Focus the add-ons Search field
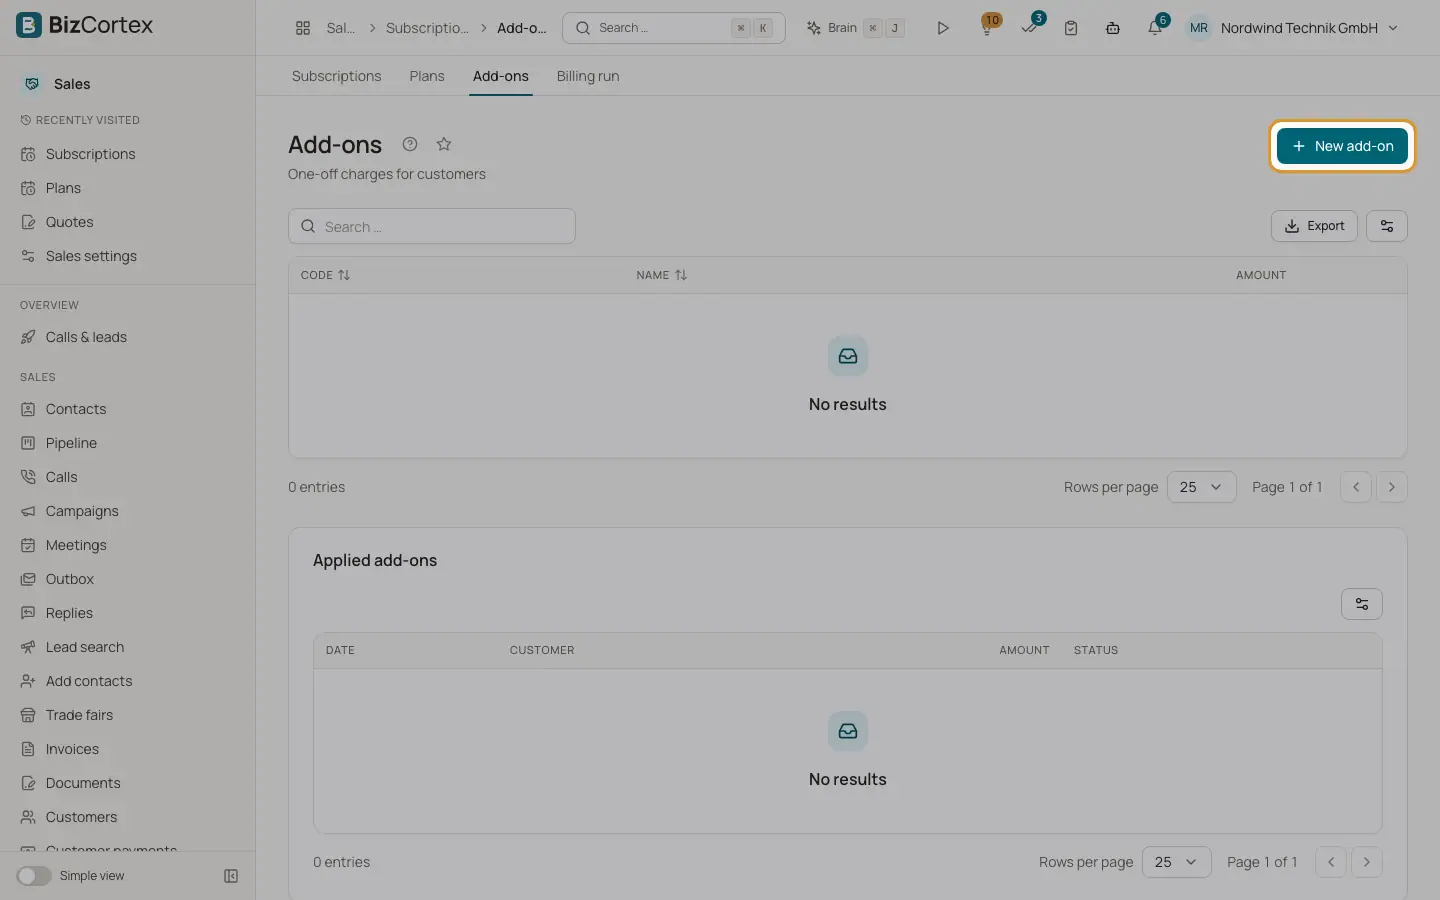The image size is (1440, 900). pos(432,226)
